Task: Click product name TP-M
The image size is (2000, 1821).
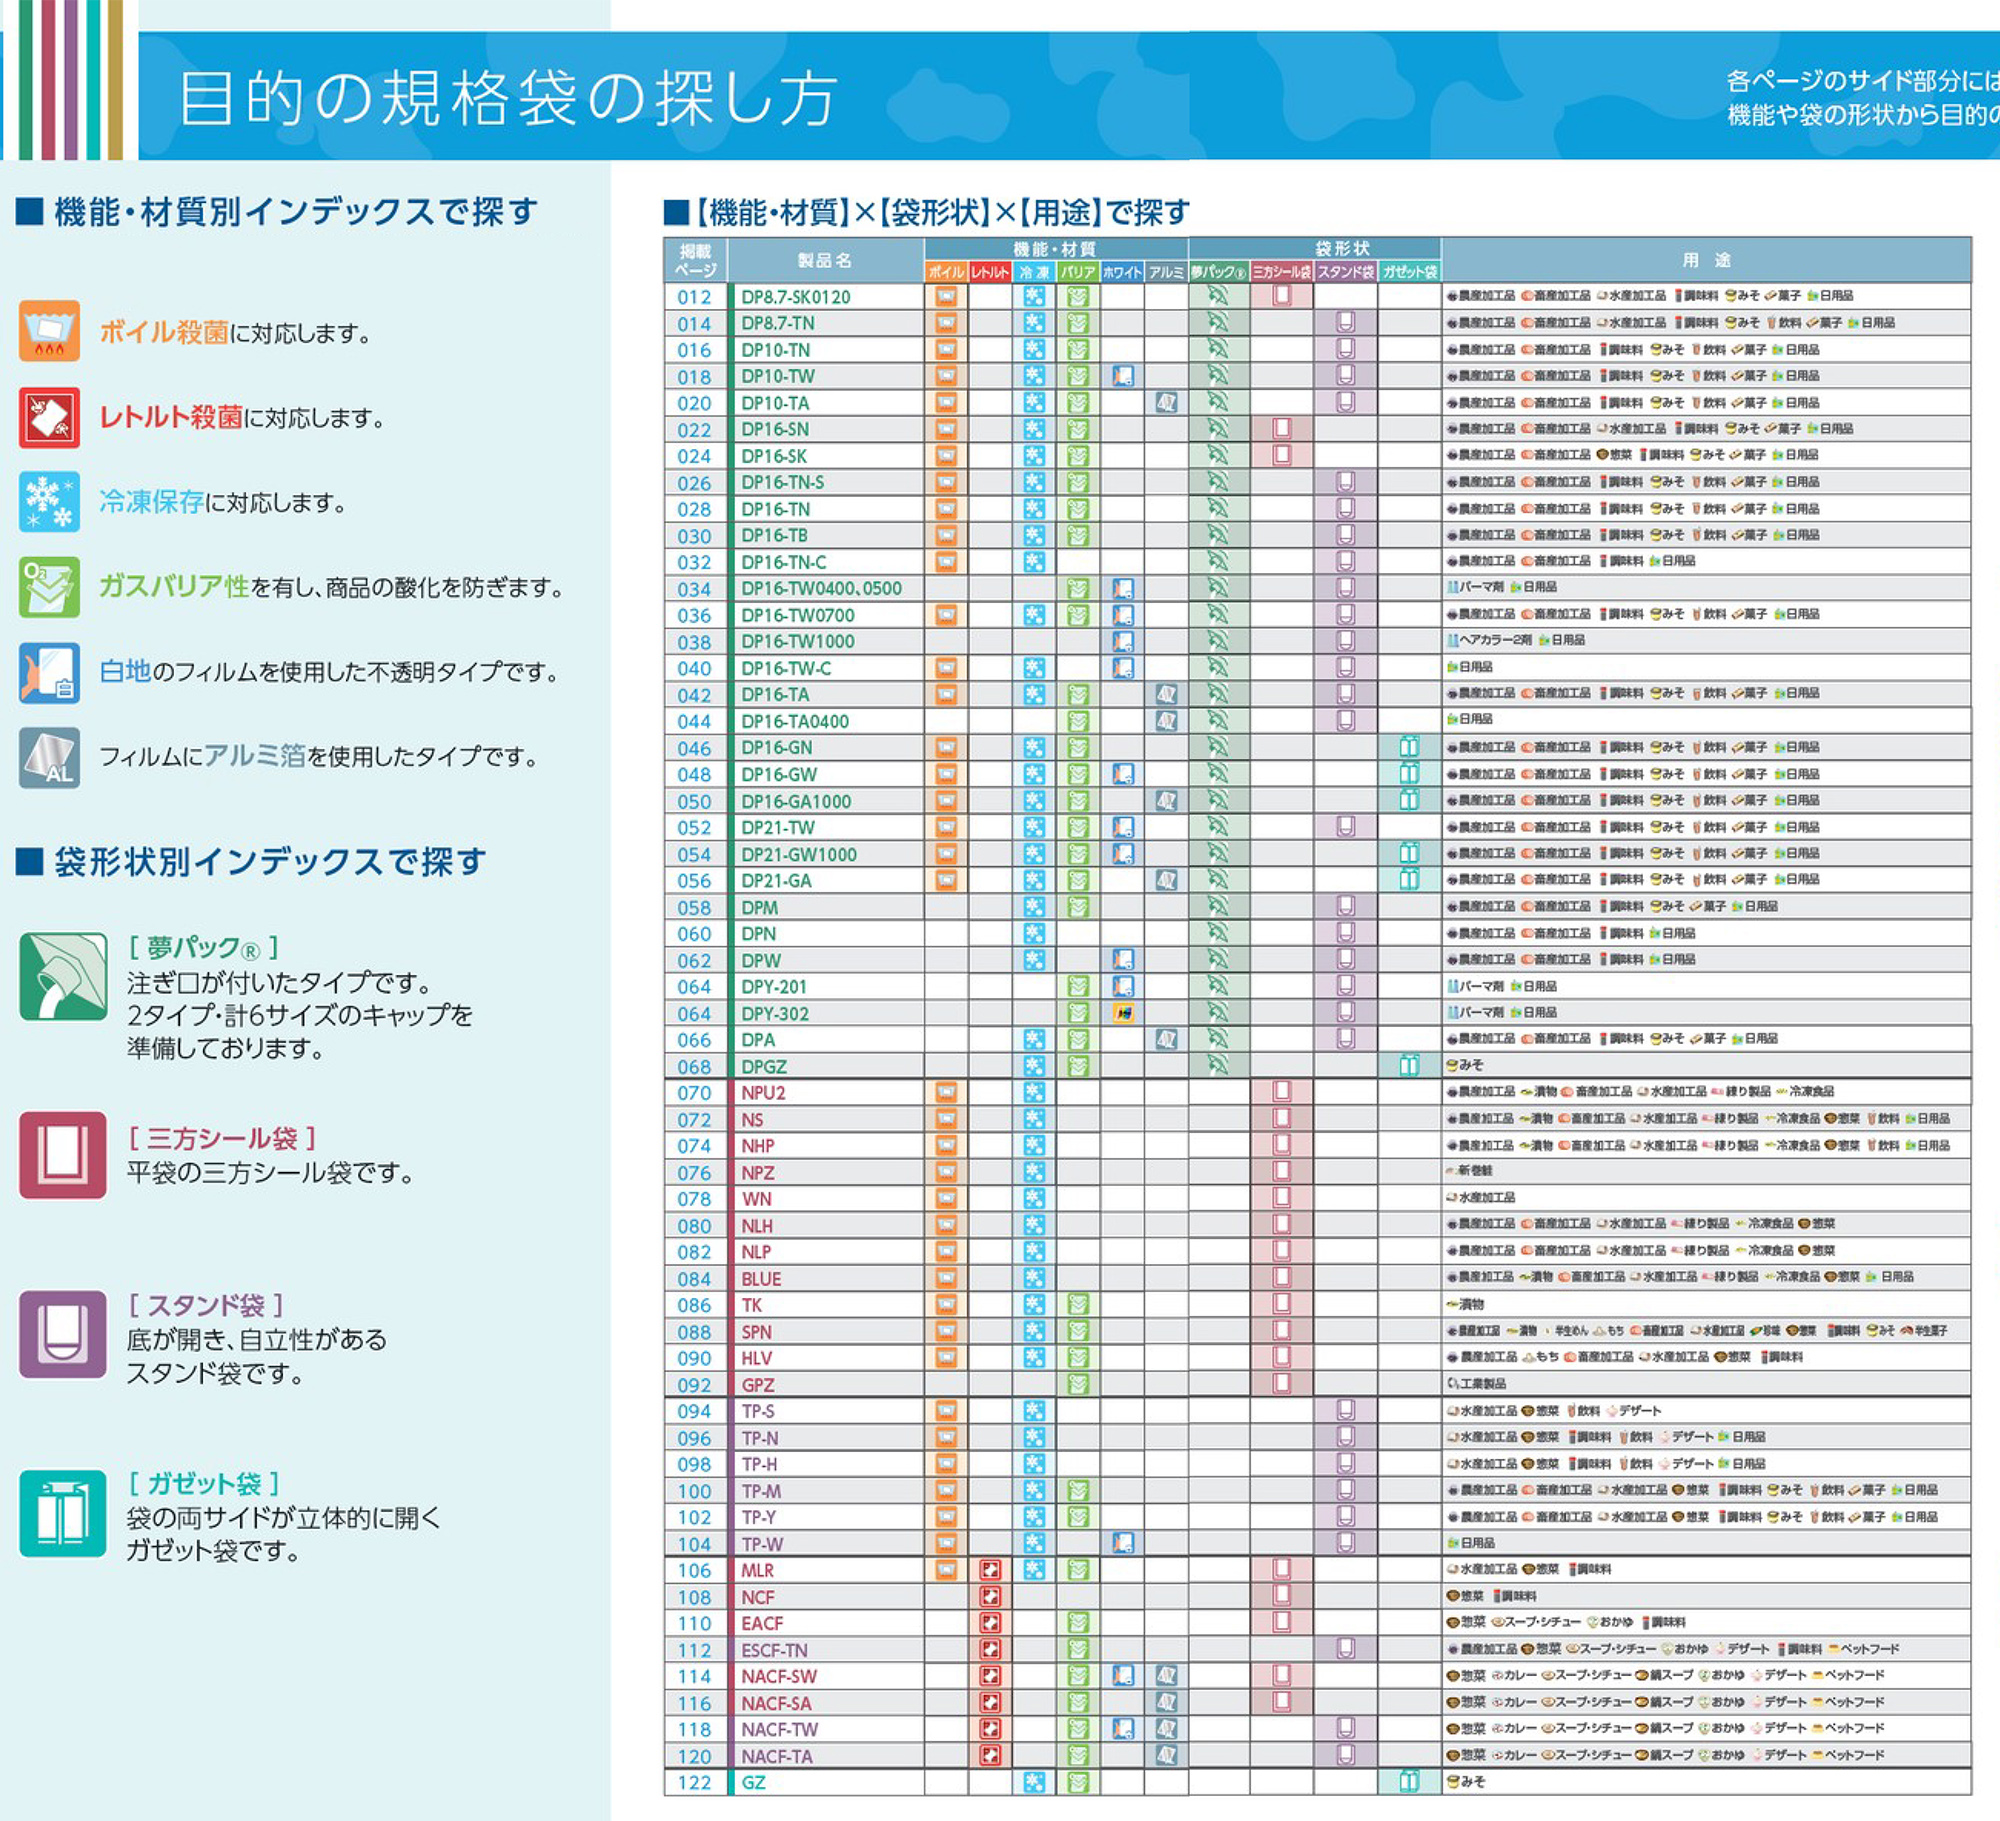Action: click(761, 1491)
